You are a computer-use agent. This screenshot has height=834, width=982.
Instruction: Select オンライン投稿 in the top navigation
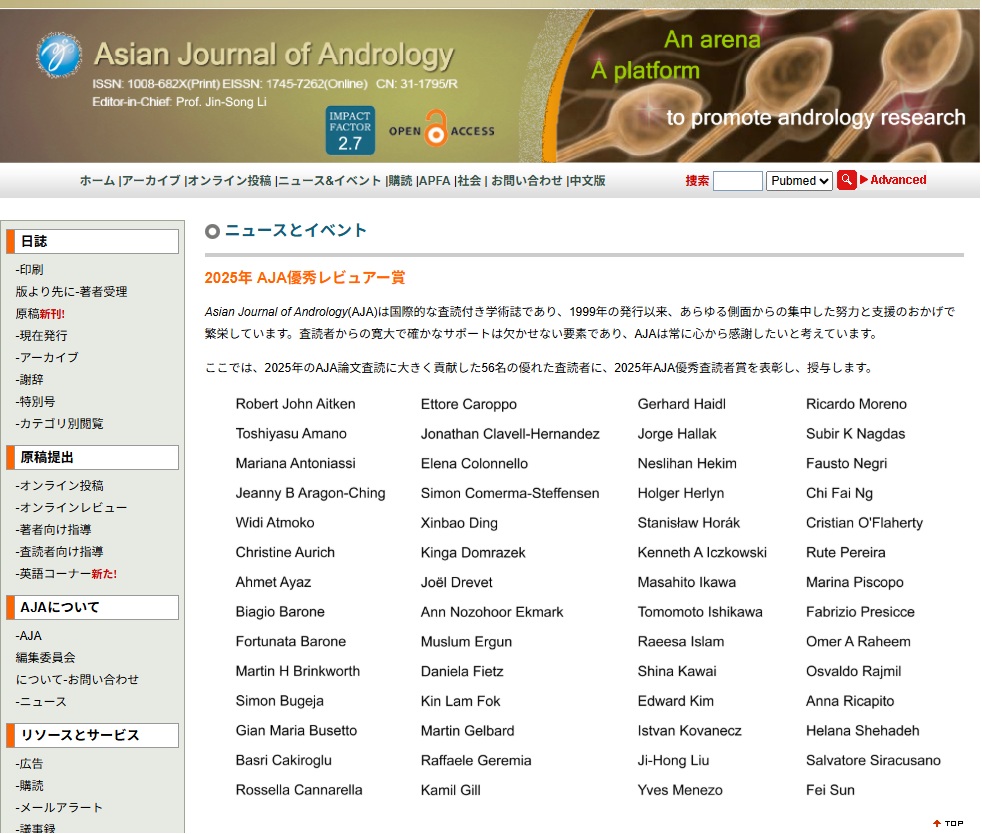click(229, 181)
